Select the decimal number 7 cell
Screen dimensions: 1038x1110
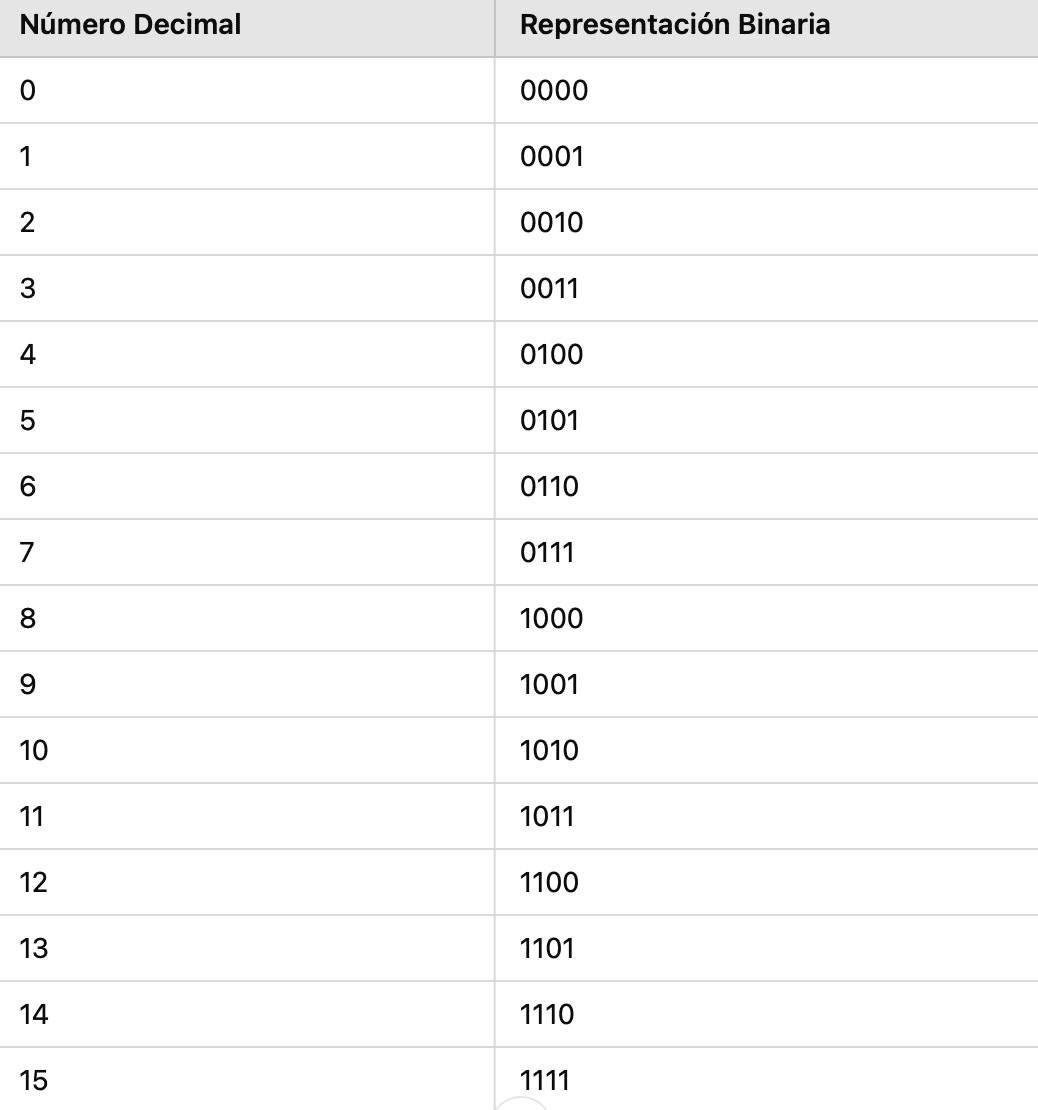28,553
